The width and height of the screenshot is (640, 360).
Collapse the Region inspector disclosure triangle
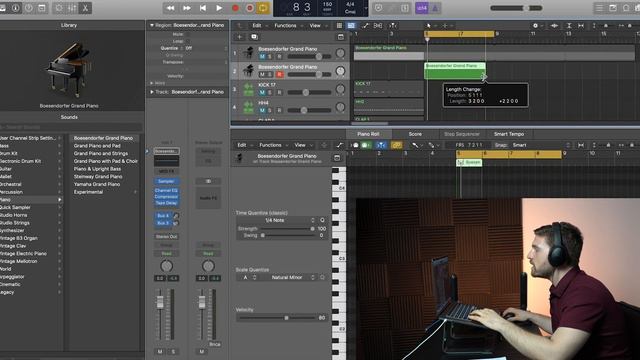pyautogui.click(x=151, y=25)
